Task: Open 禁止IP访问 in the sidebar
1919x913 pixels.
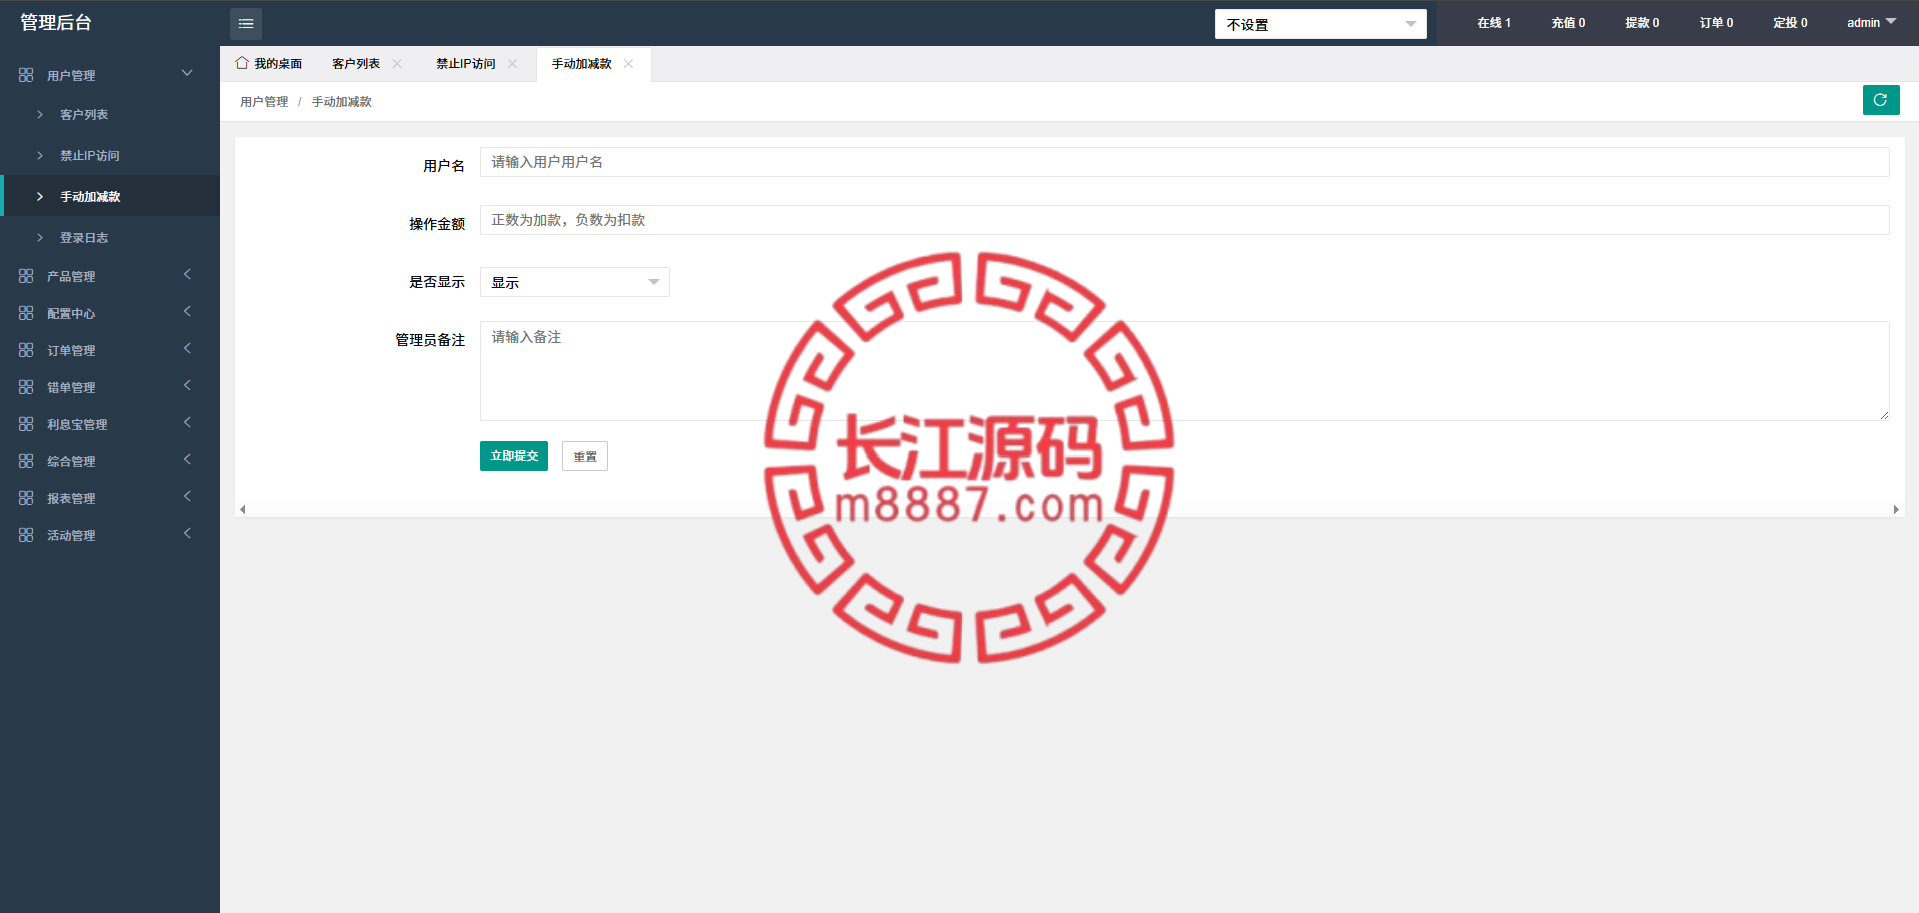Action: tap(110, 156)
